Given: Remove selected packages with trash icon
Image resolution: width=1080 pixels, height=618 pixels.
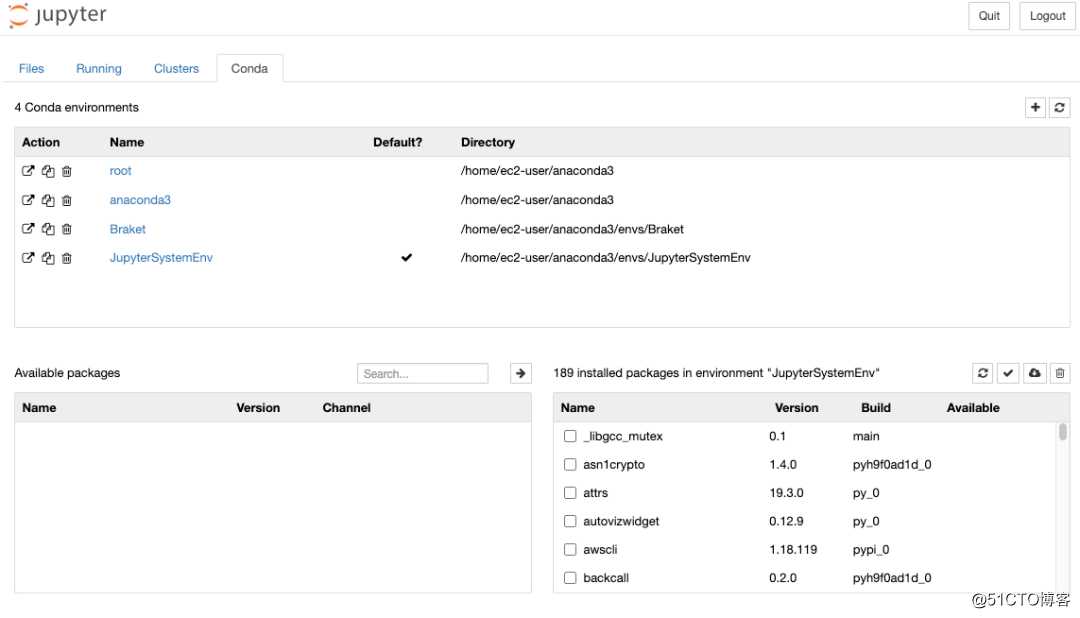Looking at the screenshot, I should (1060, 373).
